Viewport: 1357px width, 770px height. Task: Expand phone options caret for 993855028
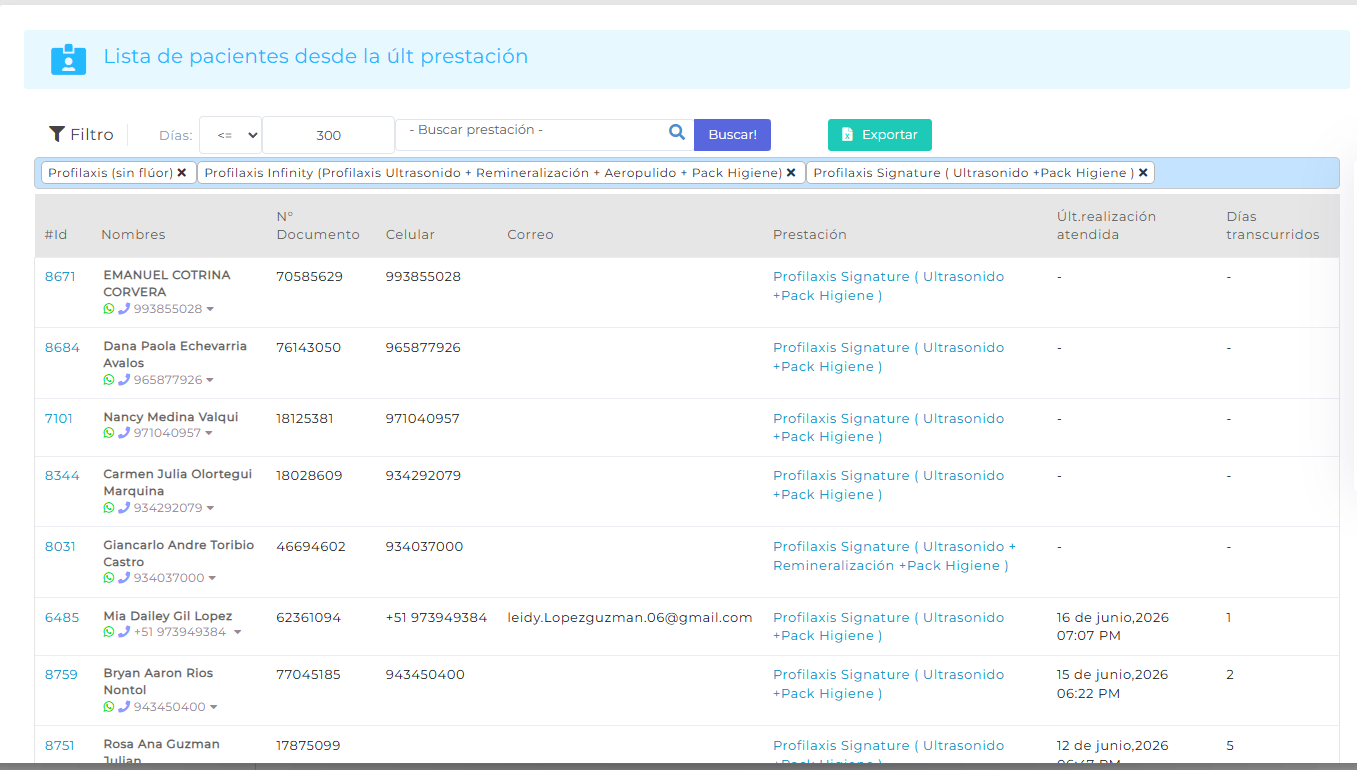click(210, 310)
